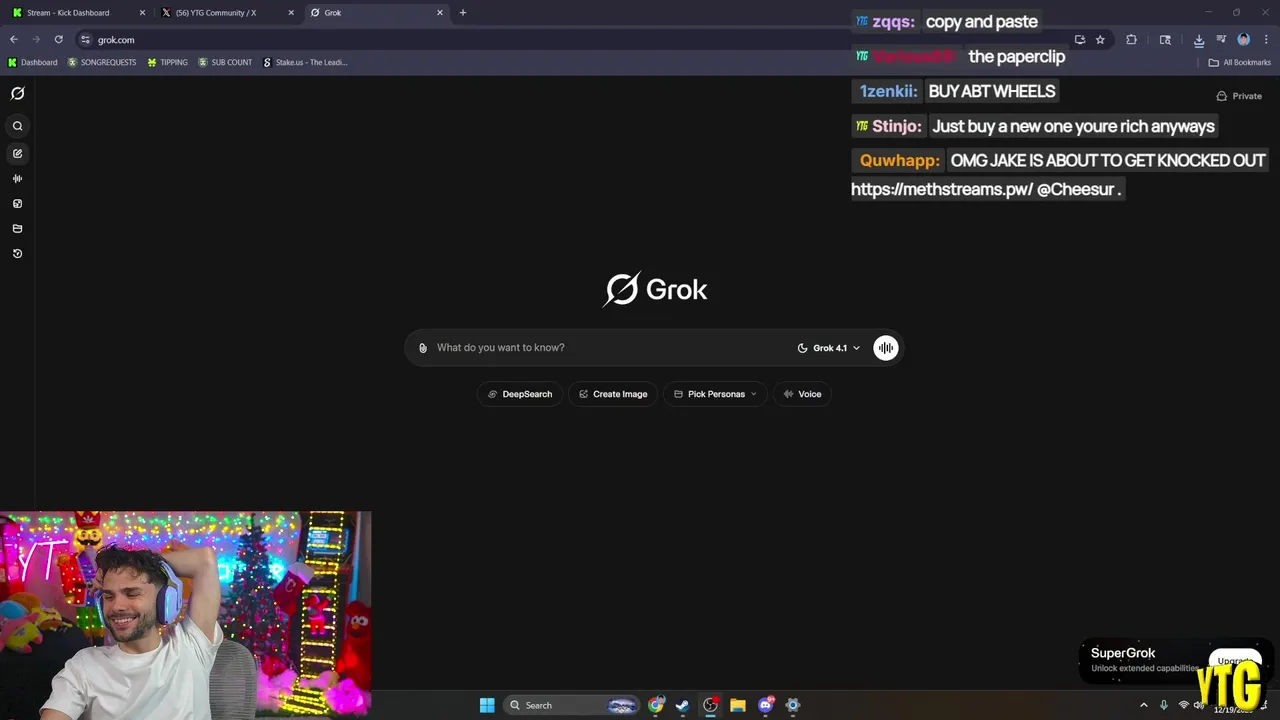Viewport: 1280px width, 720px height.
Task: Open the SUB COUNT bookmark
Action: tap(225, 62)
